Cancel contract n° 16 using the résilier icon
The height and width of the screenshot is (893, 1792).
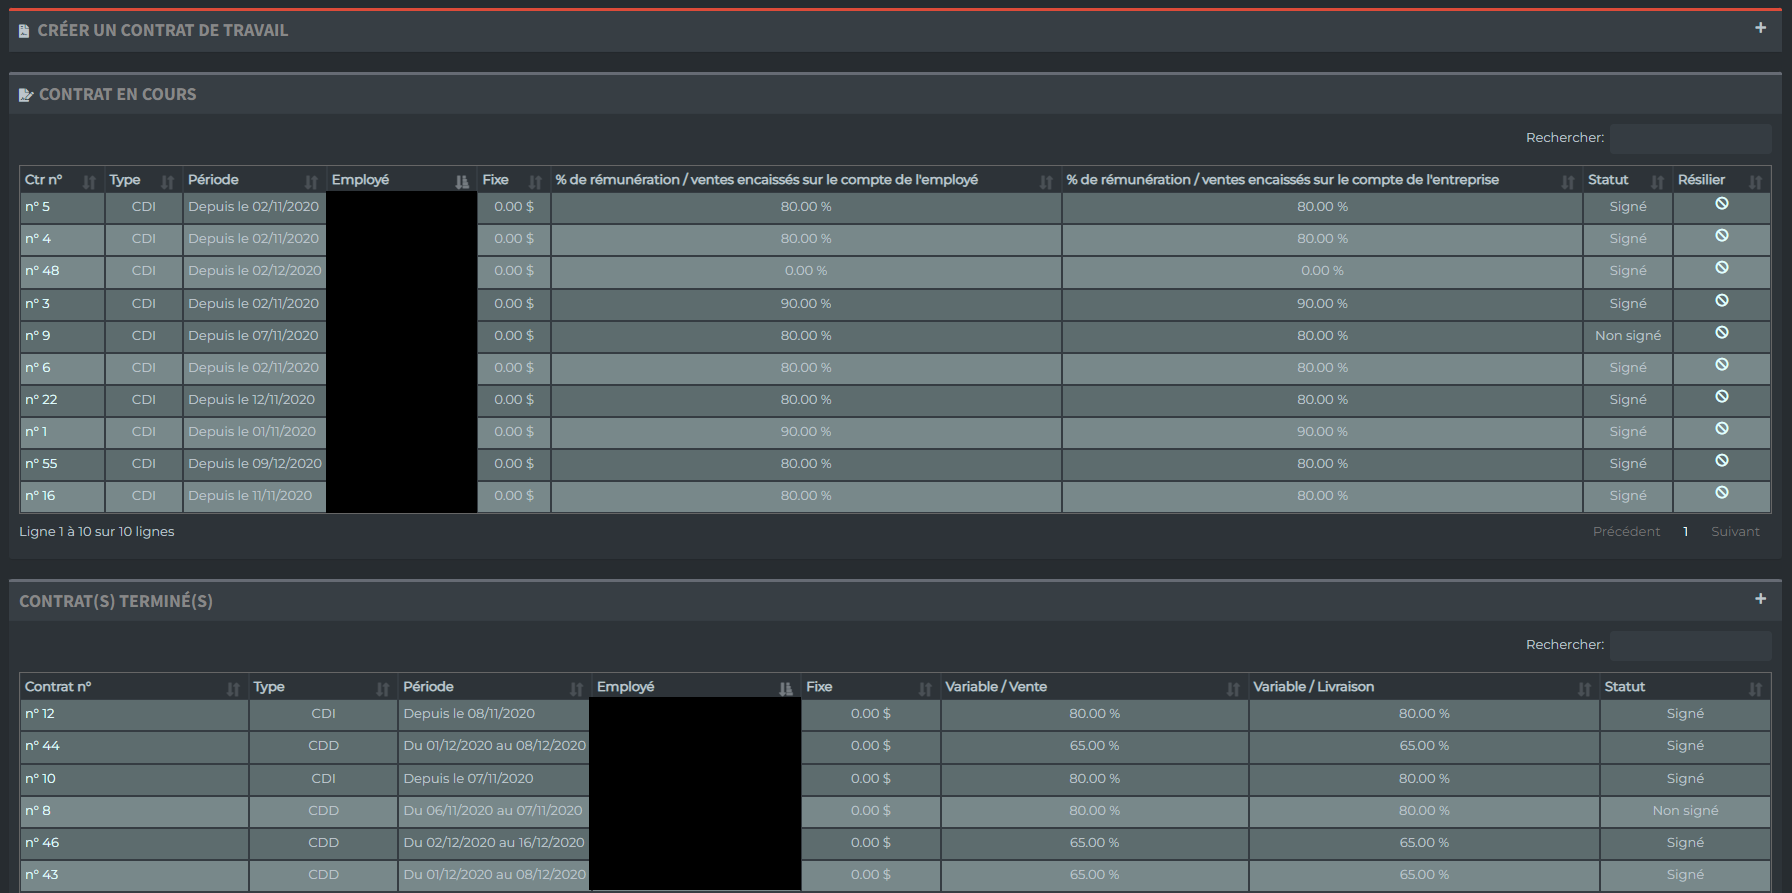pyautogui.click(x=1722, y=492)
